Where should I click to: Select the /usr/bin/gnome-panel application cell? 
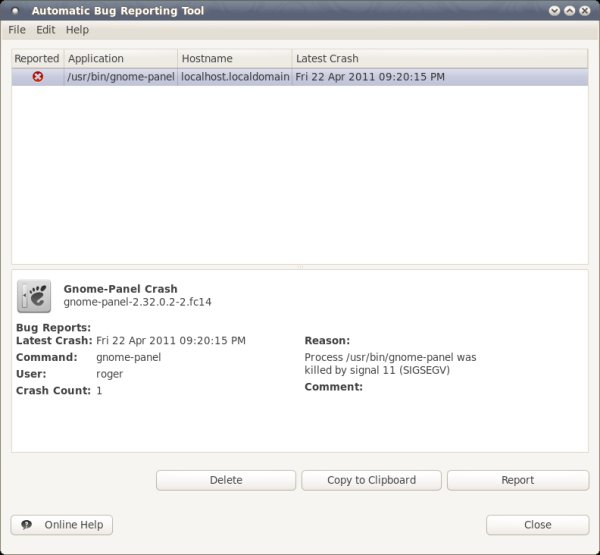(x=121, y=77)
